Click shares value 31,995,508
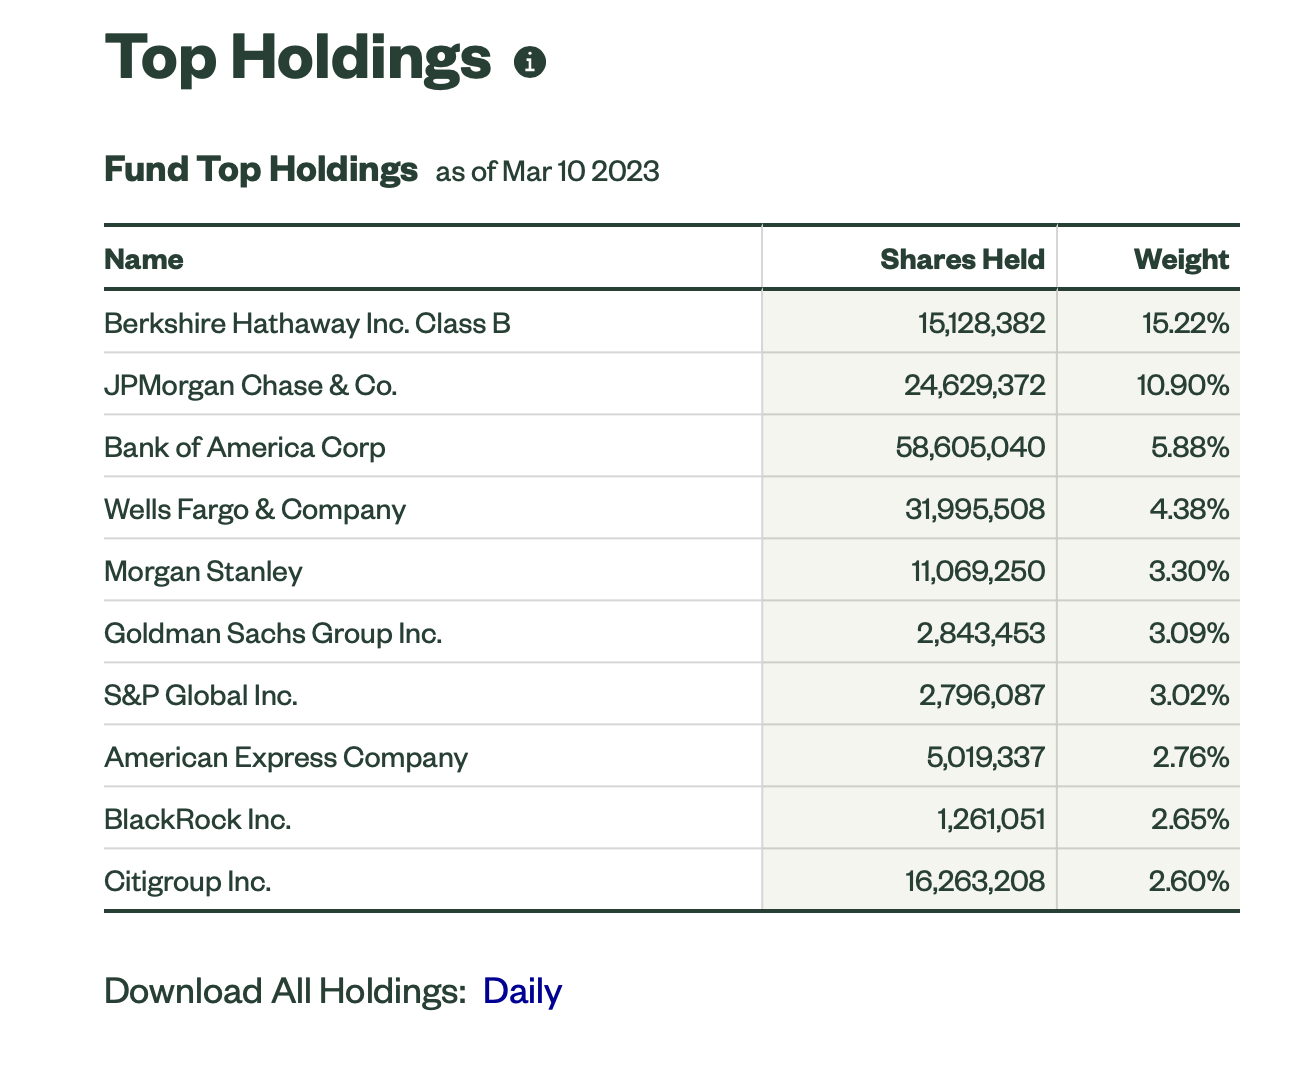Image resolution: width=1302 pixels, height=1088 pixels. (975, 509)
